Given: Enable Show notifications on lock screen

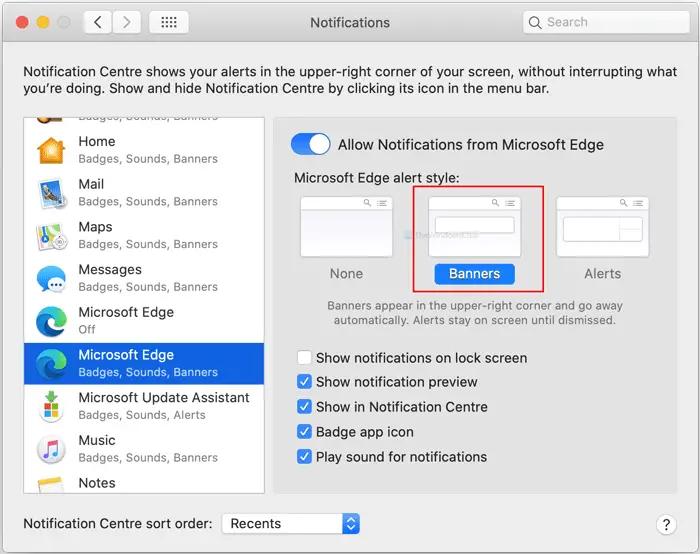Looking at the screenshot, I should [304, 357].
